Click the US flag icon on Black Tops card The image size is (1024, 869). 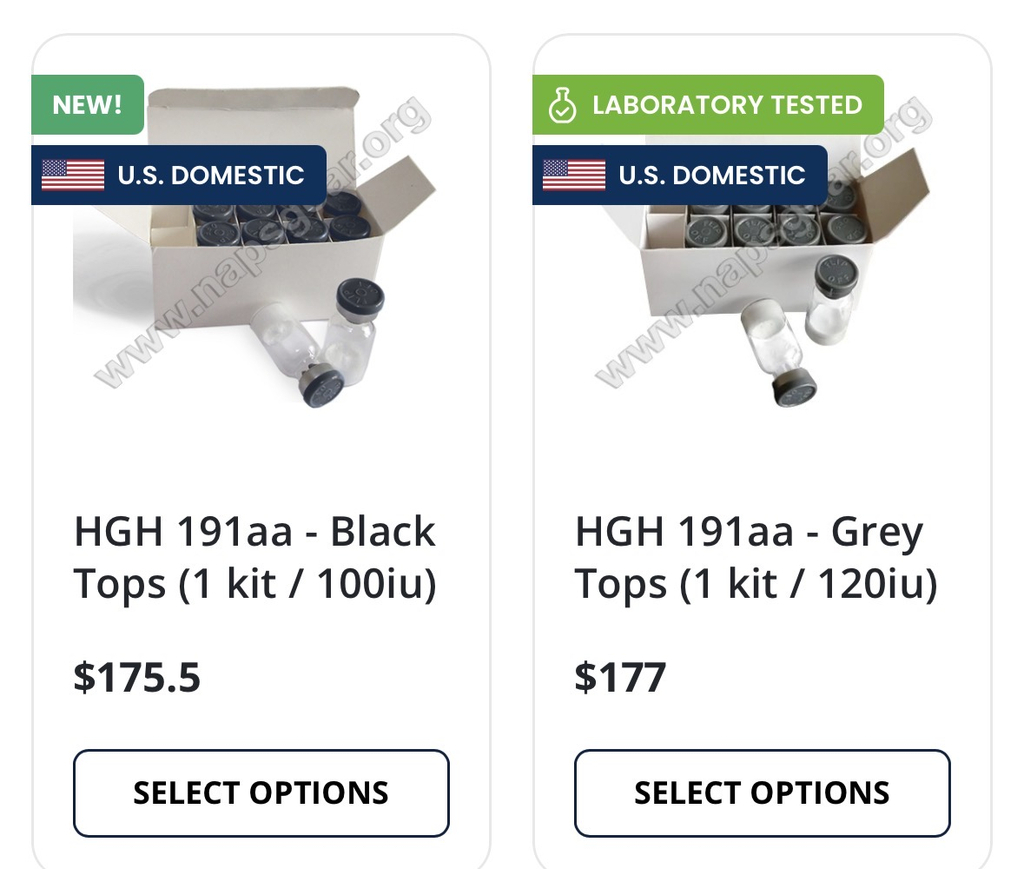[x=73, y=175]
